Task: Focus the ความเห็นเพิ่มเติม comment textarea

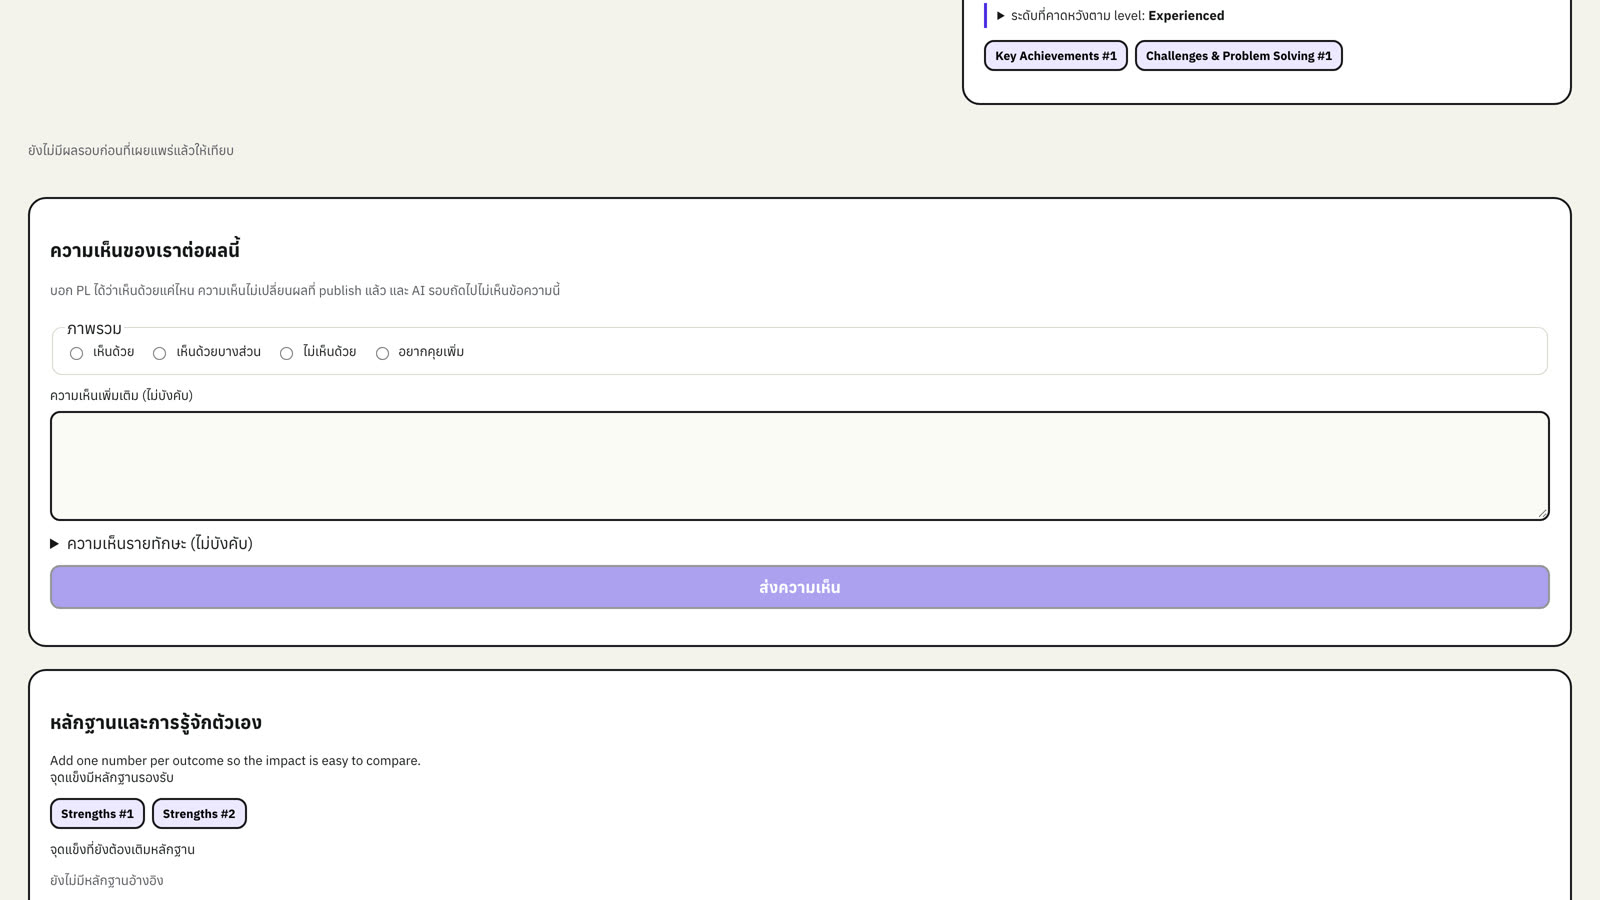Action: pos(800,466)
